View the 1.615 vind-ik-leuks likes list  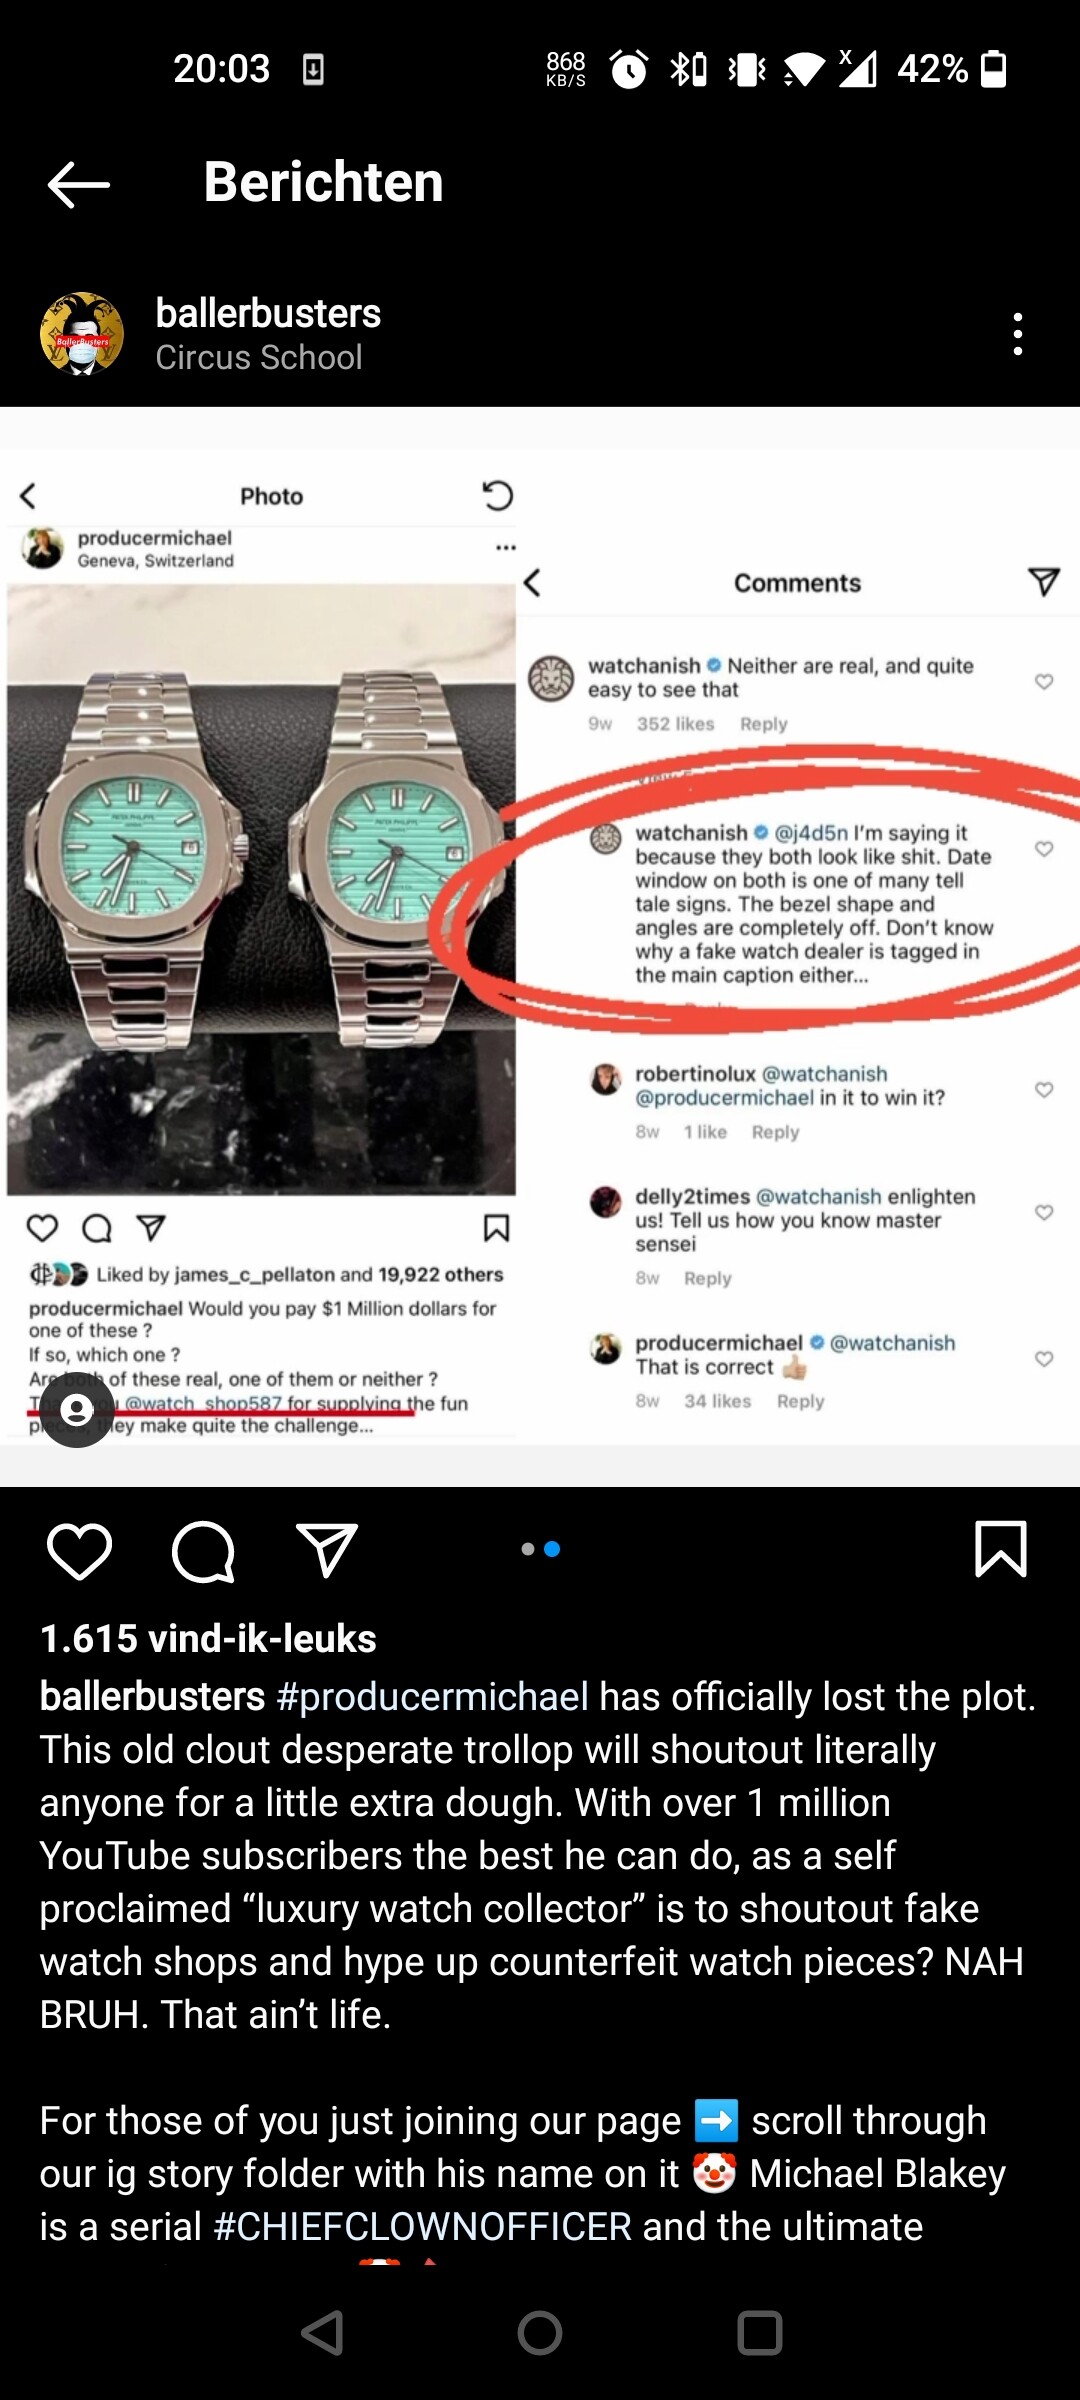coord(208,1639)
